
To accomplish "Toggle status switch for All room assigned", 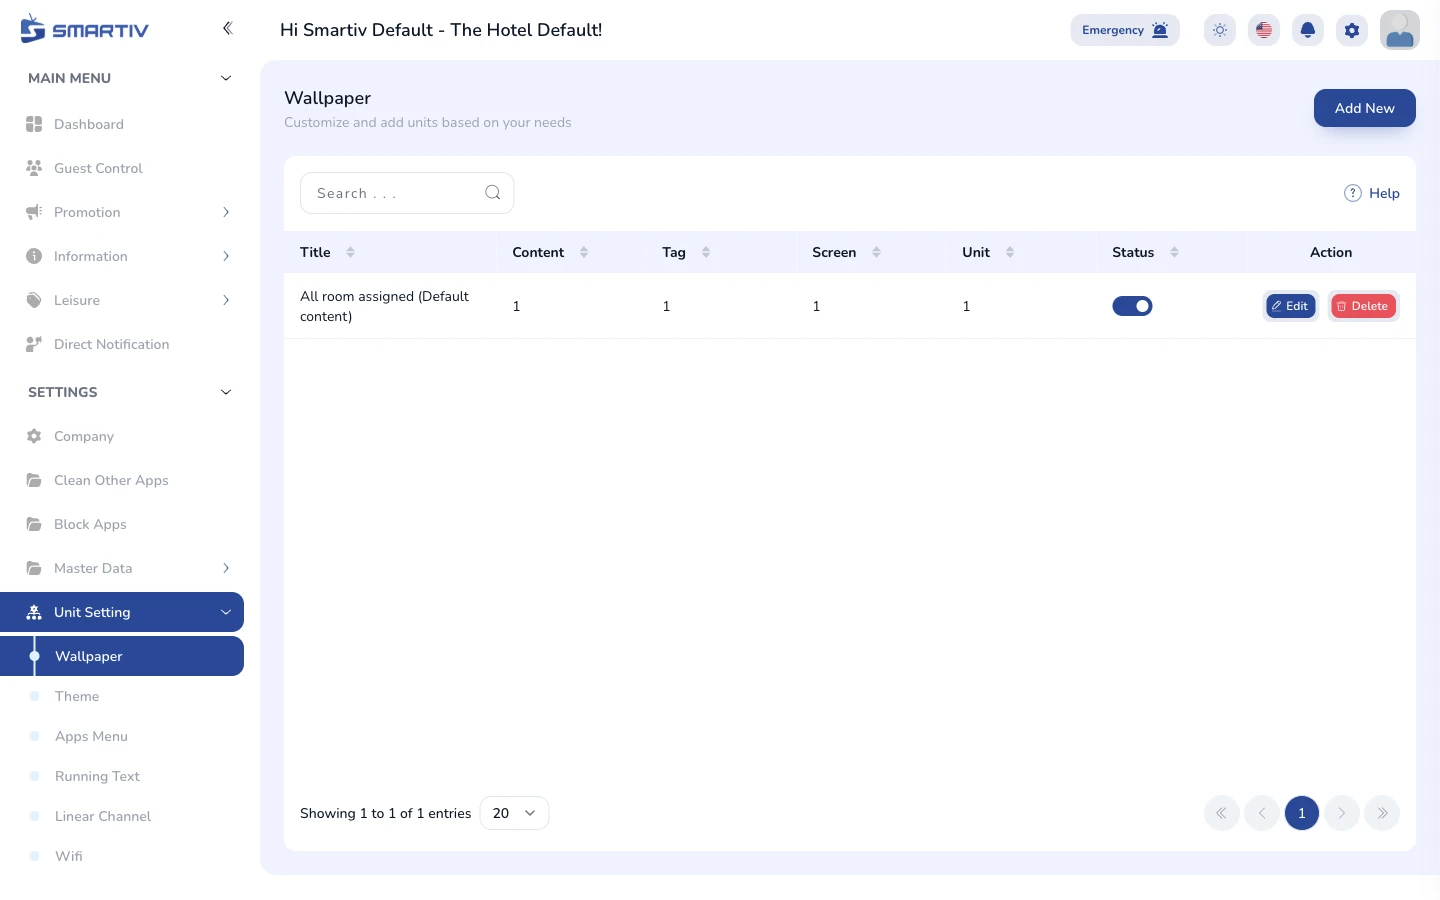I will point(1132,306).
